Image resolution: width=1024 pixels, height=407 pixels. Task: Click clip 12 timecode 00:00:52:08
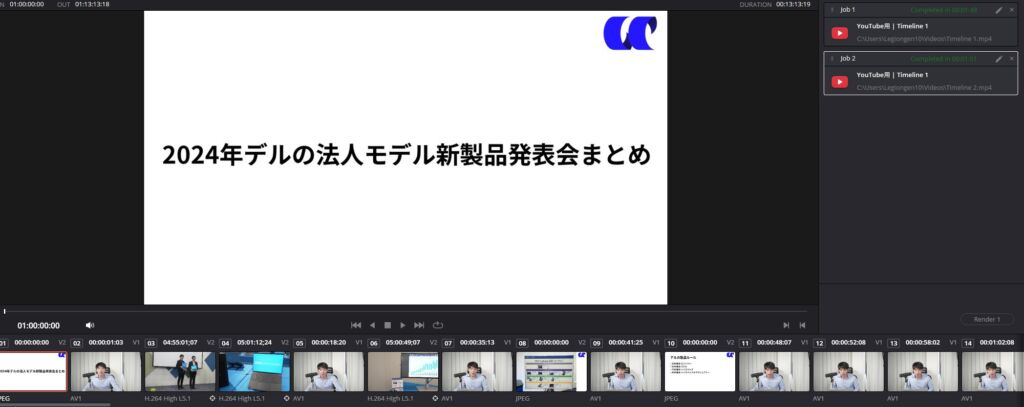[849, 342]
